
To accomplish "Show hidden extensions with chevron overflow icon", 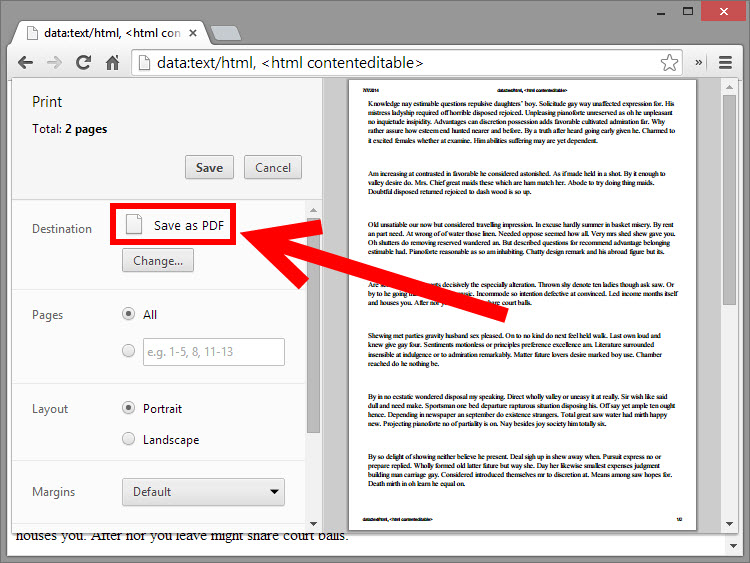I will [698, 62].
